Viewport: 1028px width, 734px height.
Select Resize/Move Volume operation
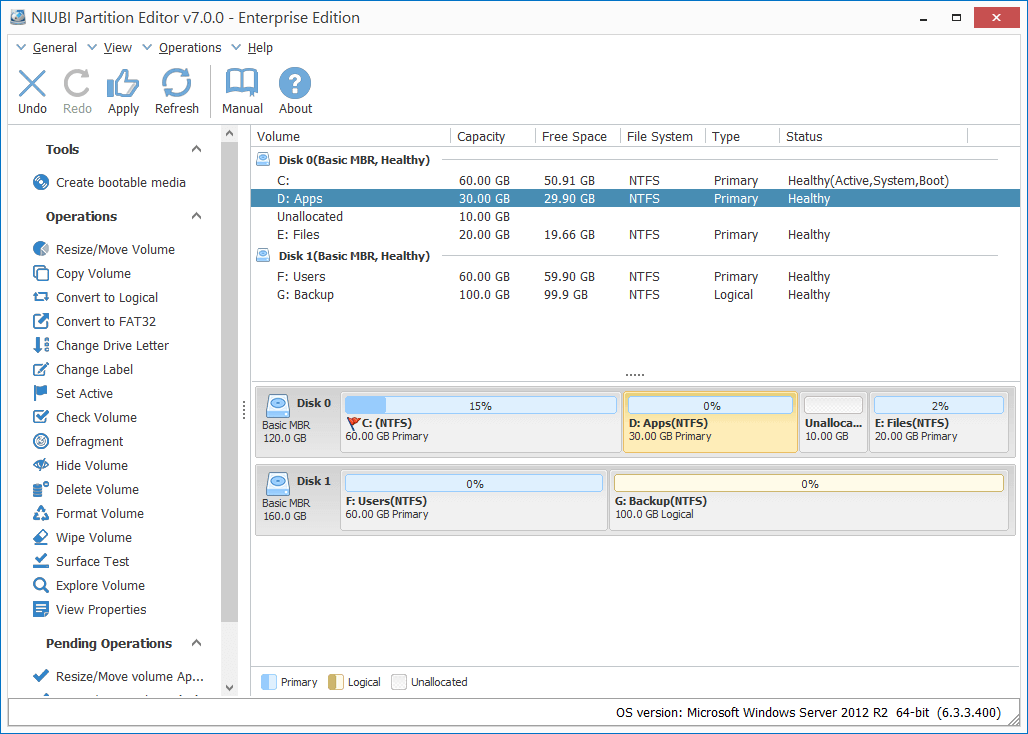click(115, 250)
